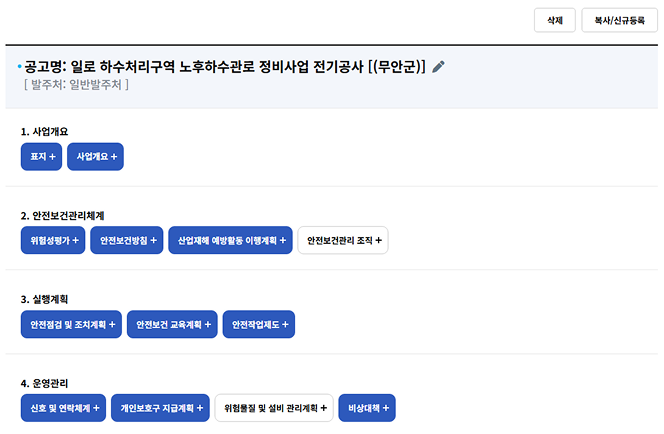Open 산업재해 예방활동 이행계획
This screenshot has width=664, height=434.
[230, 241]
